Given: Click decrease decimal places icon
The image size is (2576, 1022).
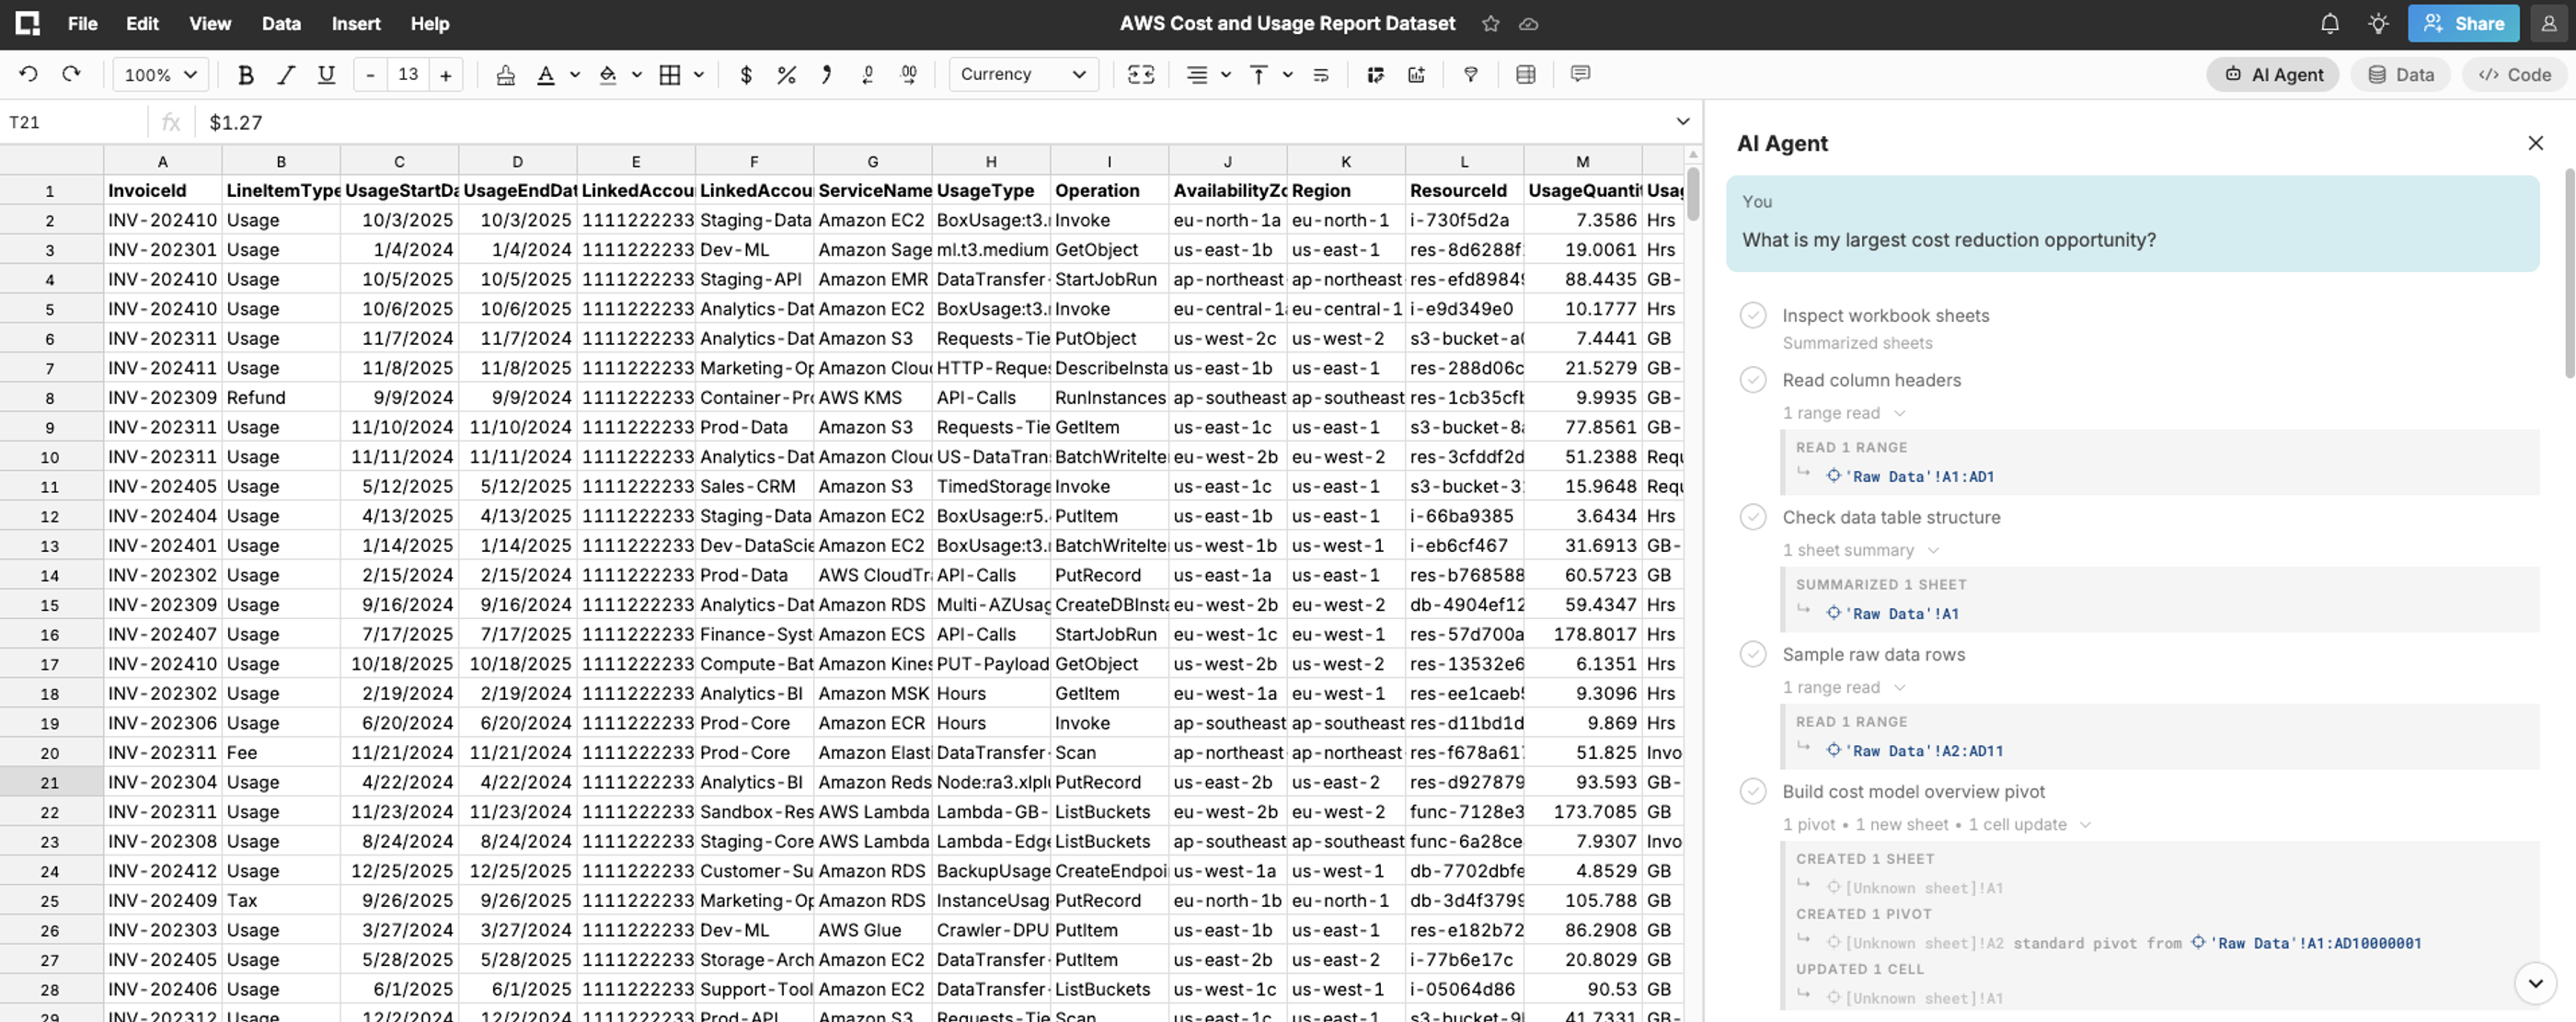Looking at the screenshot, I should (867, 74).
